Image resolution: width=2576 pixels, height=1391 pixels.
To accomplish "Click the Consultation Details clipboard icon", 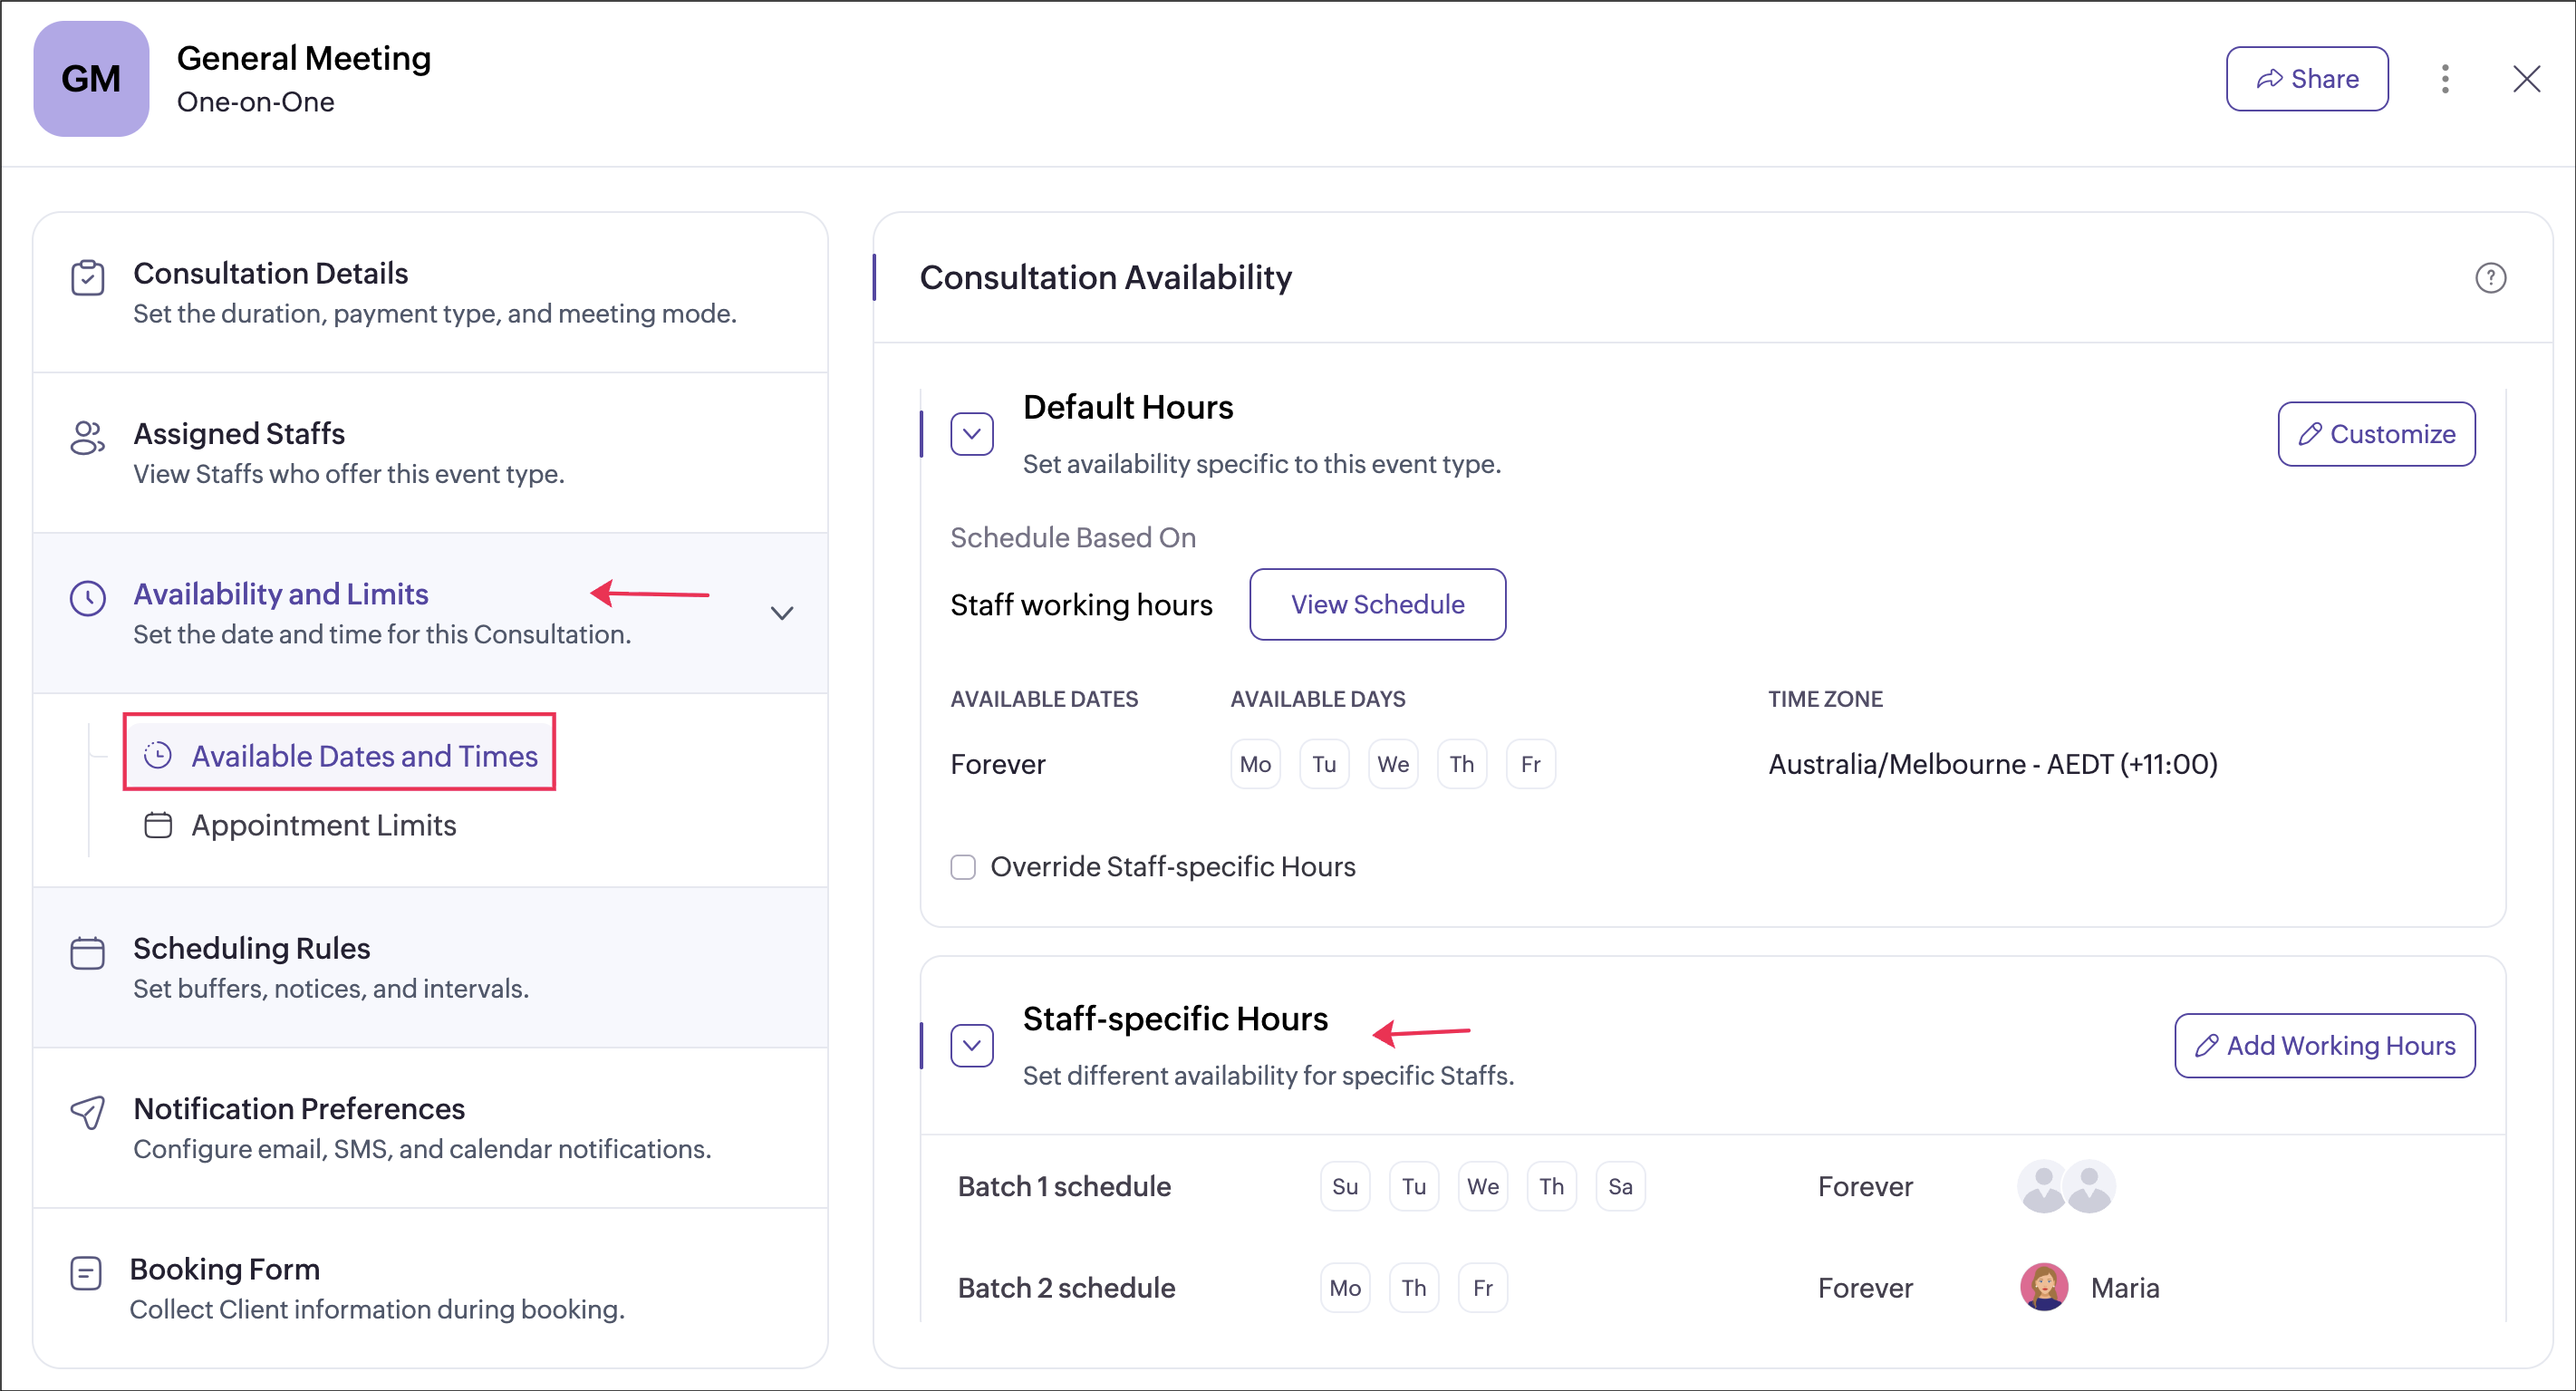I will [87, 277].
